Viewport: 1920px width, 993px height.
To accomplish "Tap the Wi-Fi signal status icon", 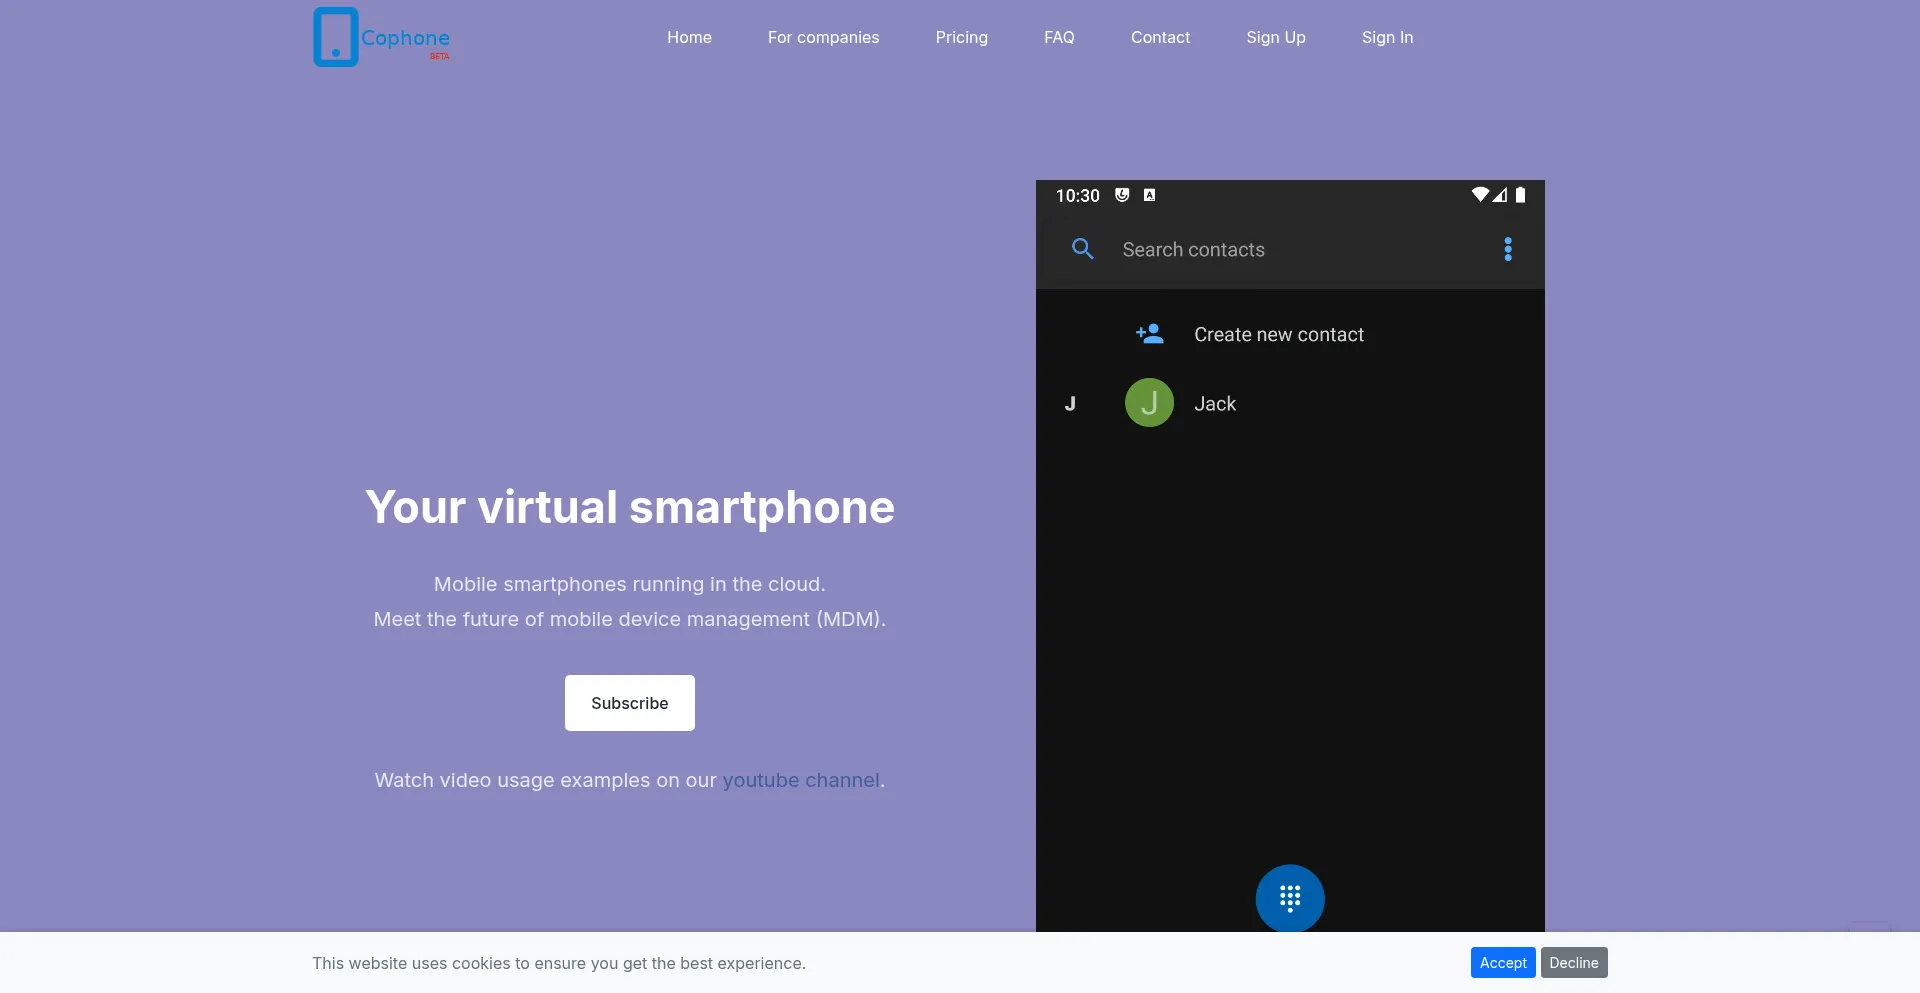I will 1480,195.
